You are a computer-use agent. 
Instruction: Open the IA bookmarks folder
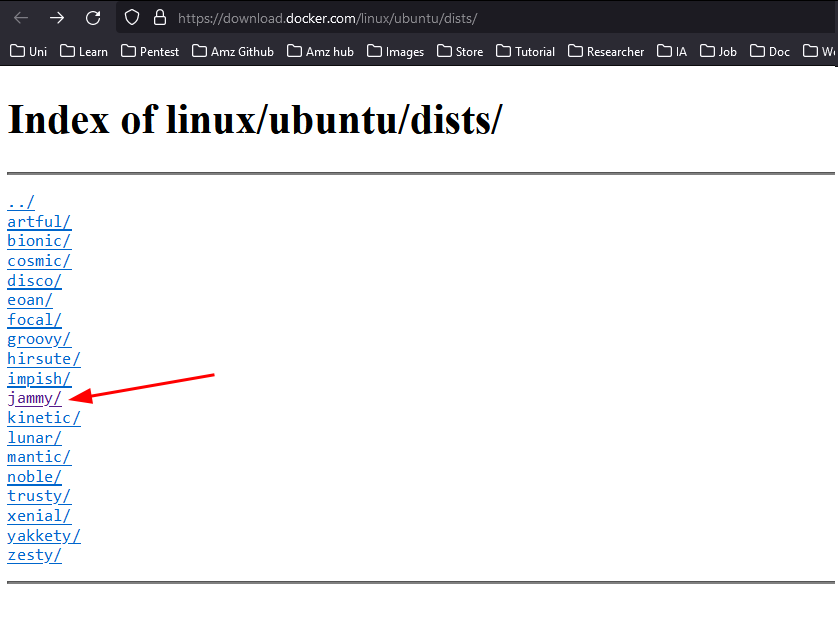672,51
